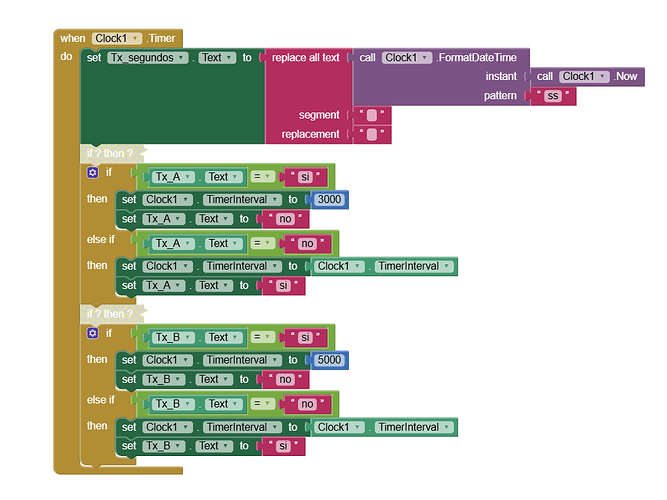
Task: Select the 5000 number block
Action: tap(330, 360)
